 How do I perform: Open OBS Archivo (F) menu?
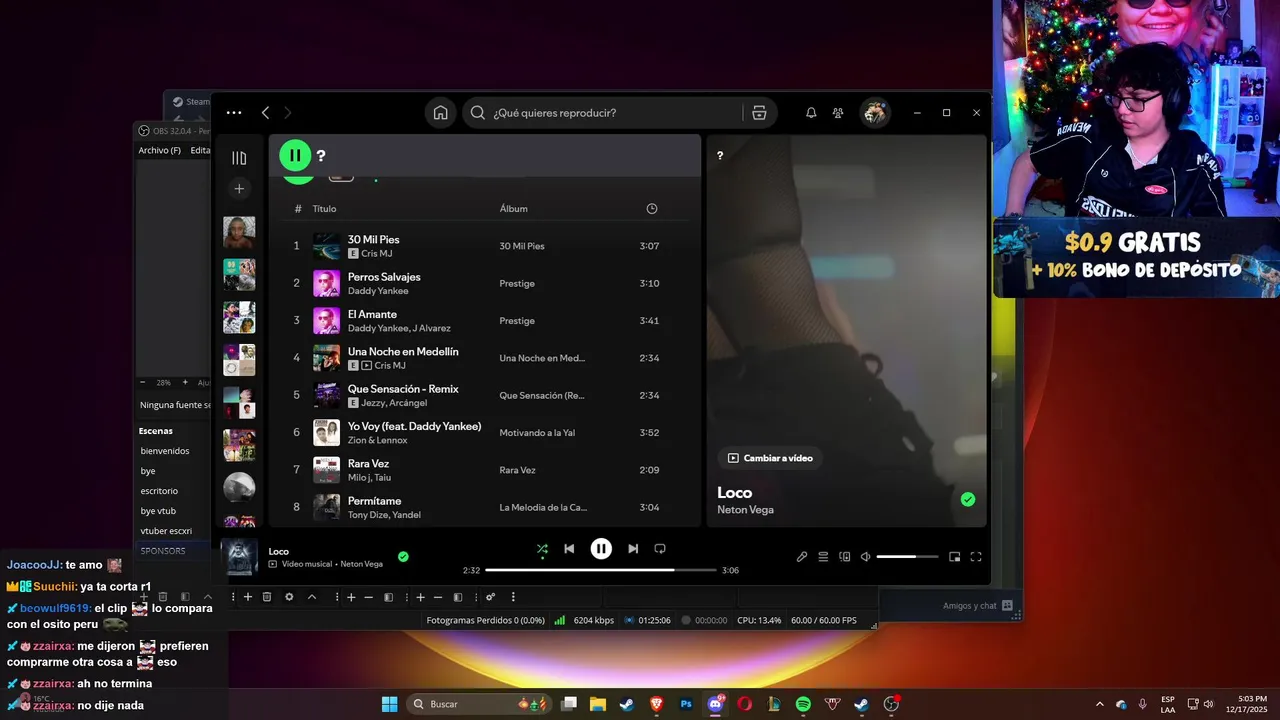click(160, 151)
